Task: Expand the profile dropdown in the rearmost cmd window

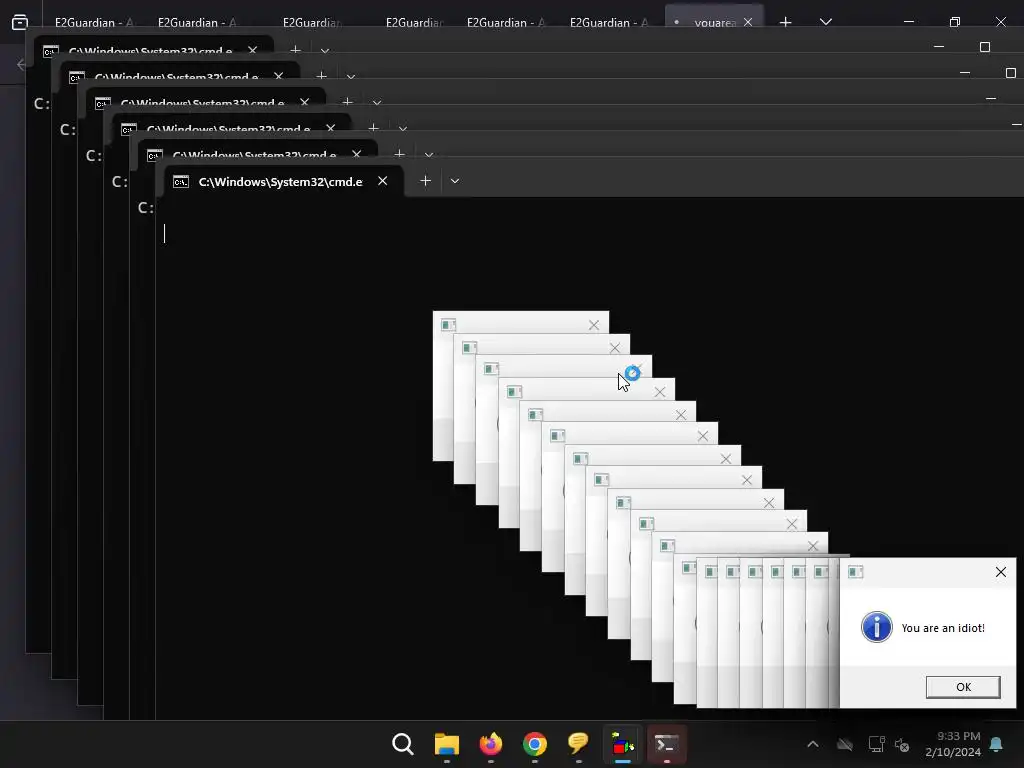Action: 325,50
